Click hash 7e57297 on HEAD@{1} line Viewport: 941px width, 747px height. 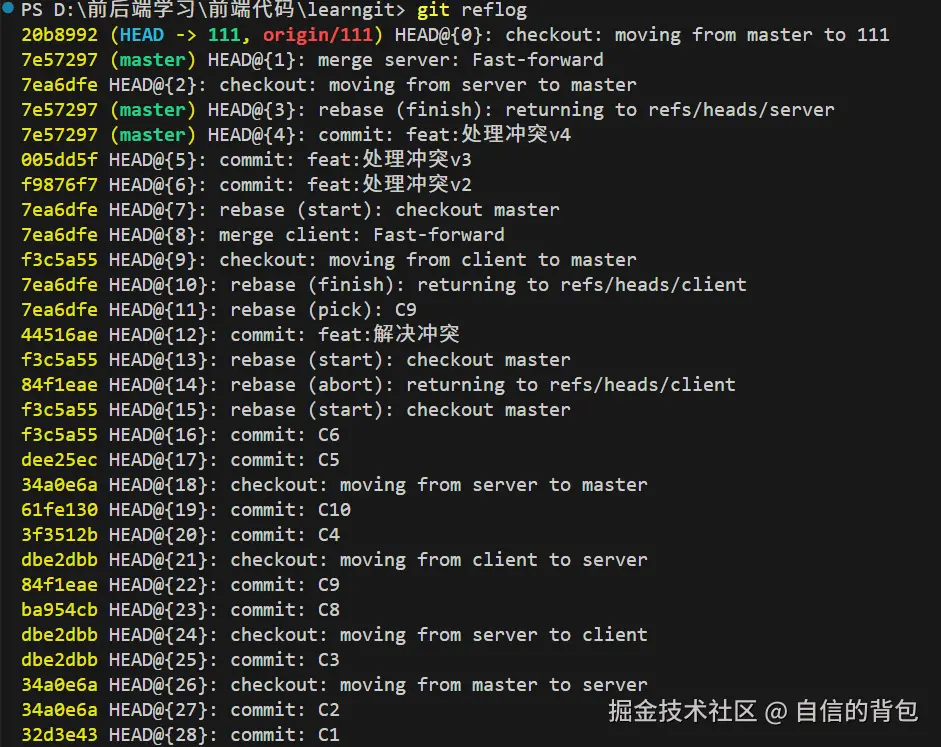coord(59,60)
